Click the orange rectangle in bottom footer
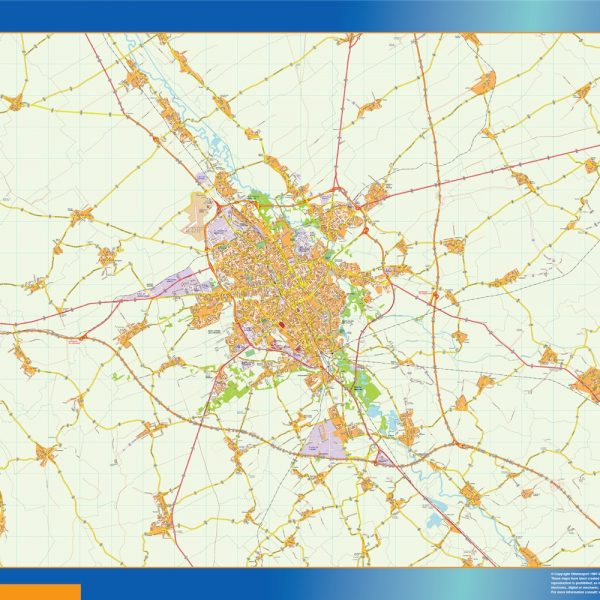The height and width of the screenshot is (600, 600). [x=40, y=592]
